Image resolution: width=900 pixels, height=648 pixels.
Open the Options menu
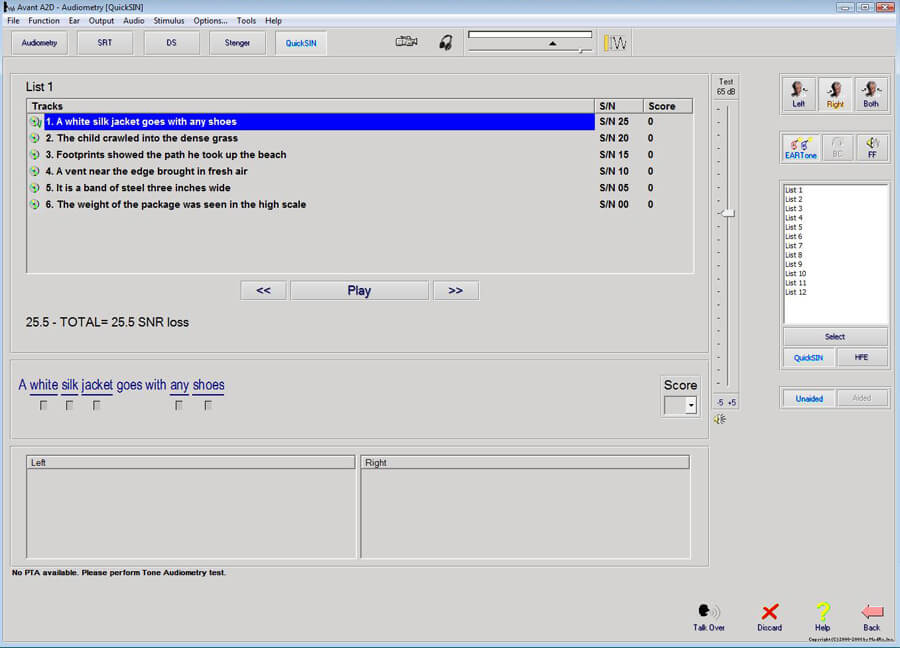[210, 20]
